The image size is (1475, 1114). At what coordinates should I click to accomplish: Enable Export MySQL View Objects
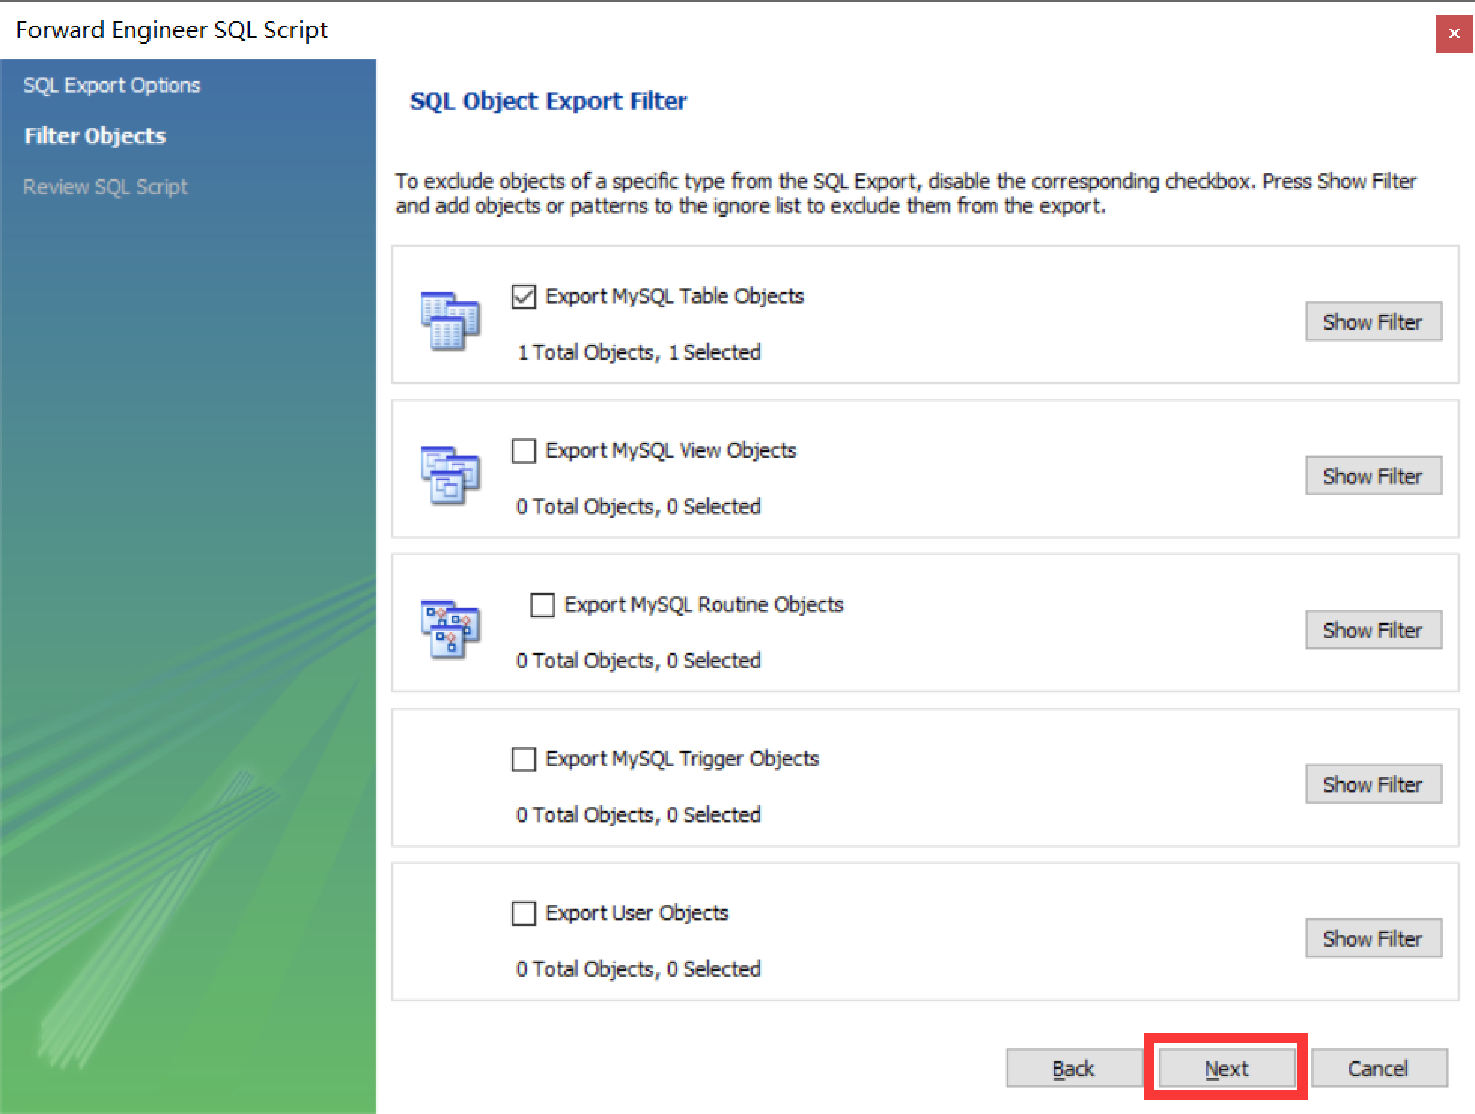point(524,450)
